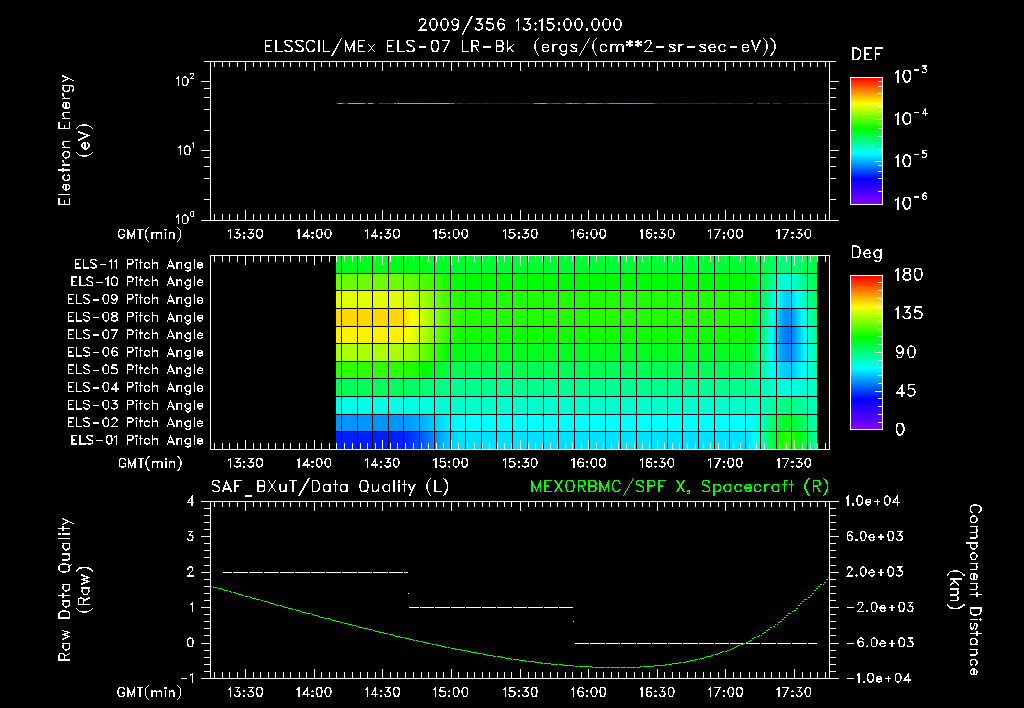Select the ELS-02 Pitch Angle row label
This screenshot has width=1024, height=708.
tap(135, 423)
